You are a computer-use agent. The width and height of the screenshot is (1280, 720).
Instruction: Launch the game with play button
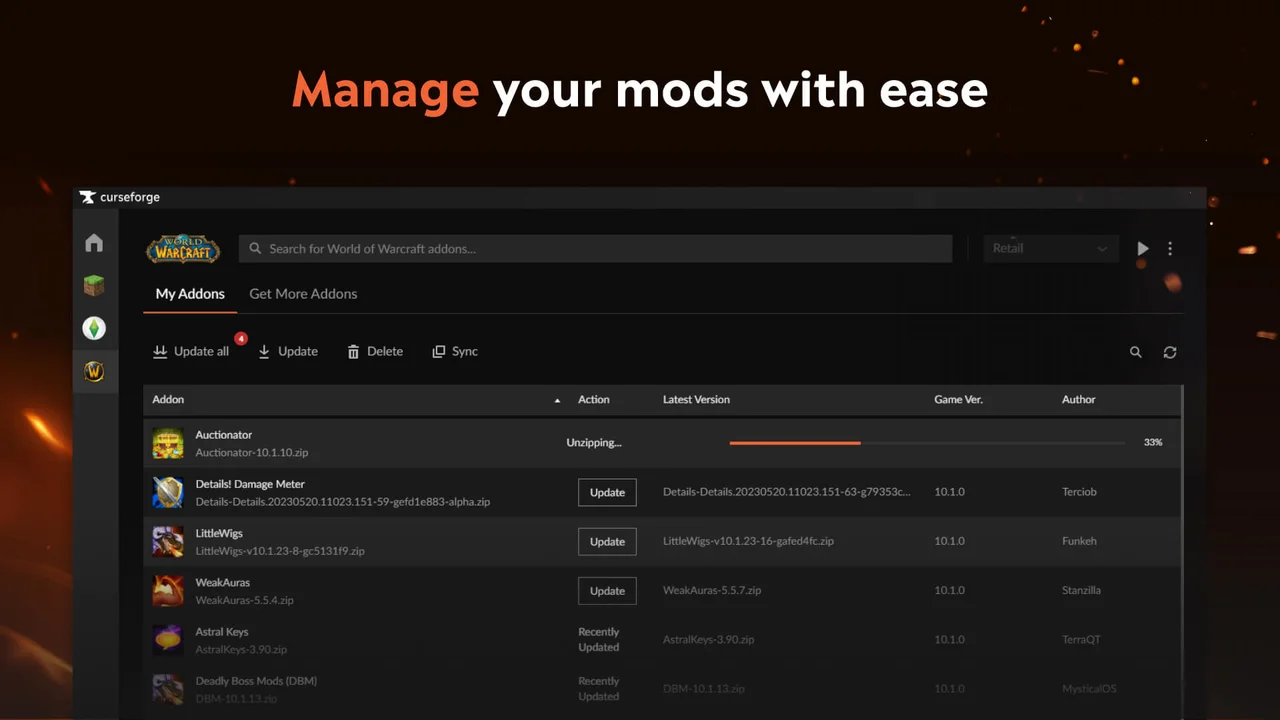1142,248
